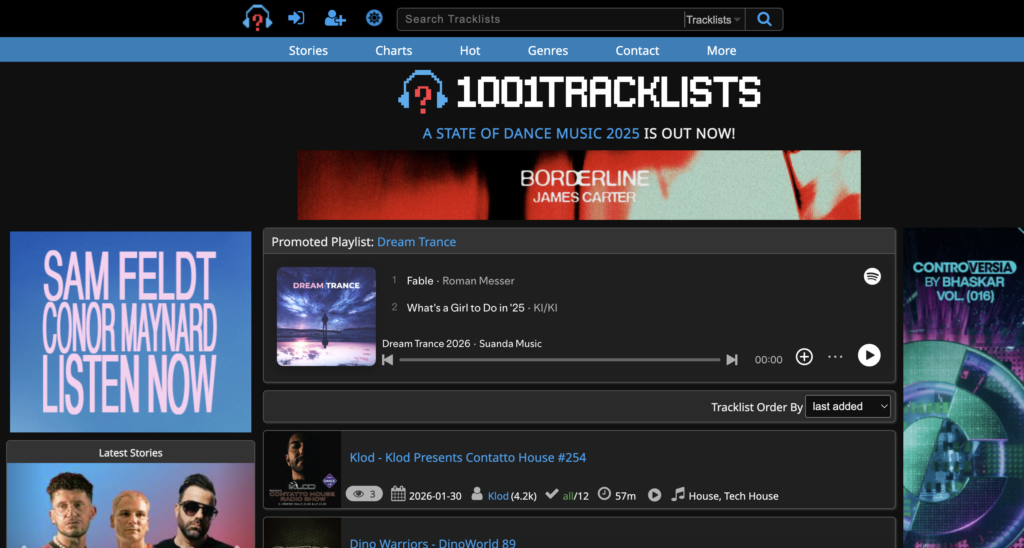Click the add user register icon
1024x548 pixels.
335,18
